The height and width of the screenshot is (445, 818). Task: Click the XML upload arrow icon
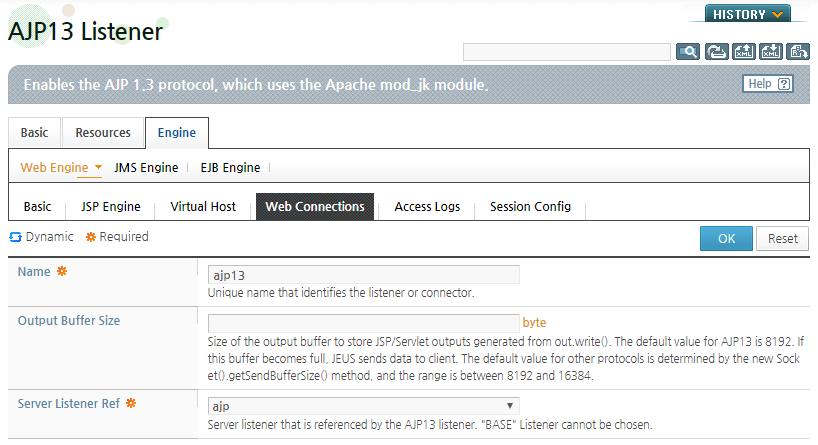[x=743, y=52]
